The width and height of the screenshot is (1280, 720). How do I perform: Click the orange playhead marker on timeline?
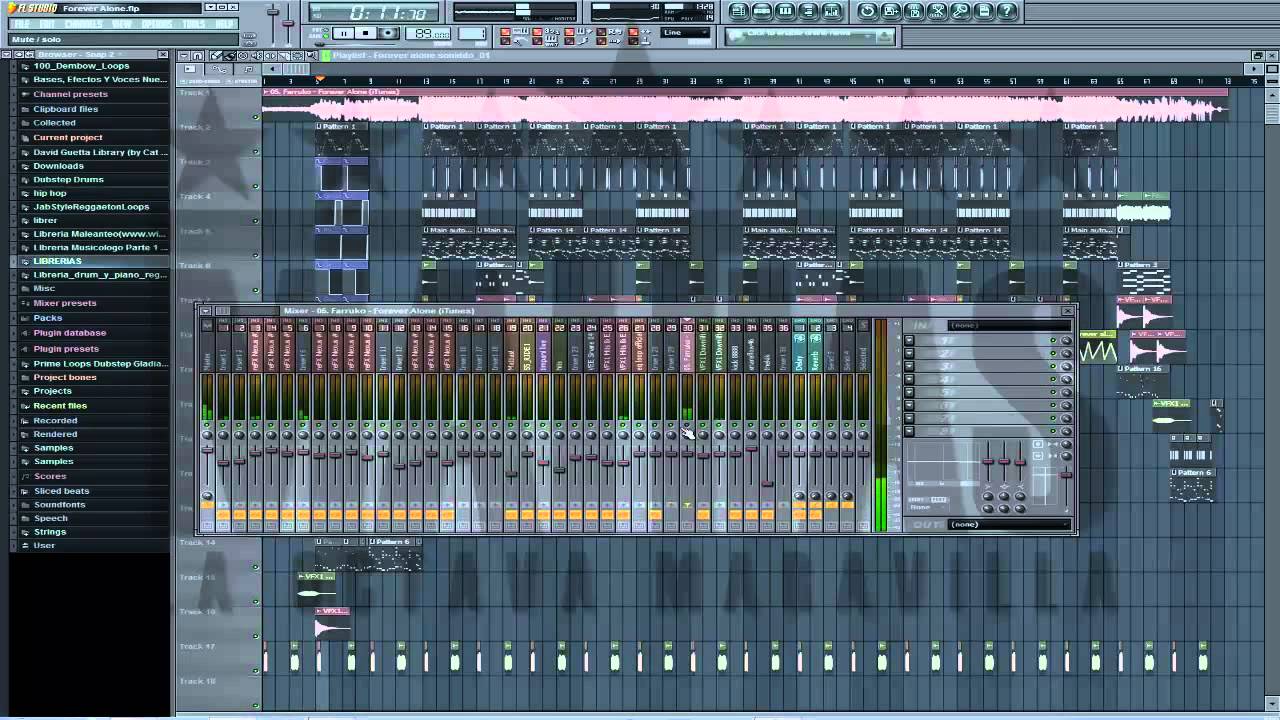click(x=320, y=80)
